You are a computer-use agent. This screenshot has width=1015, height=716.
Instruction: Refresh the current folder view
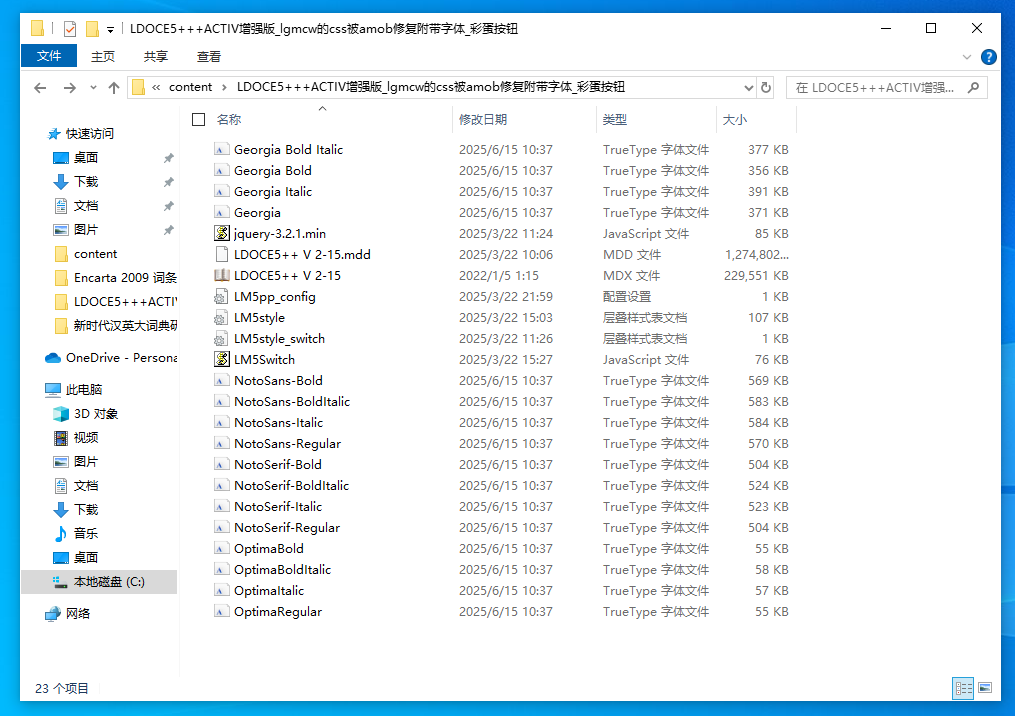coord(766,87)
